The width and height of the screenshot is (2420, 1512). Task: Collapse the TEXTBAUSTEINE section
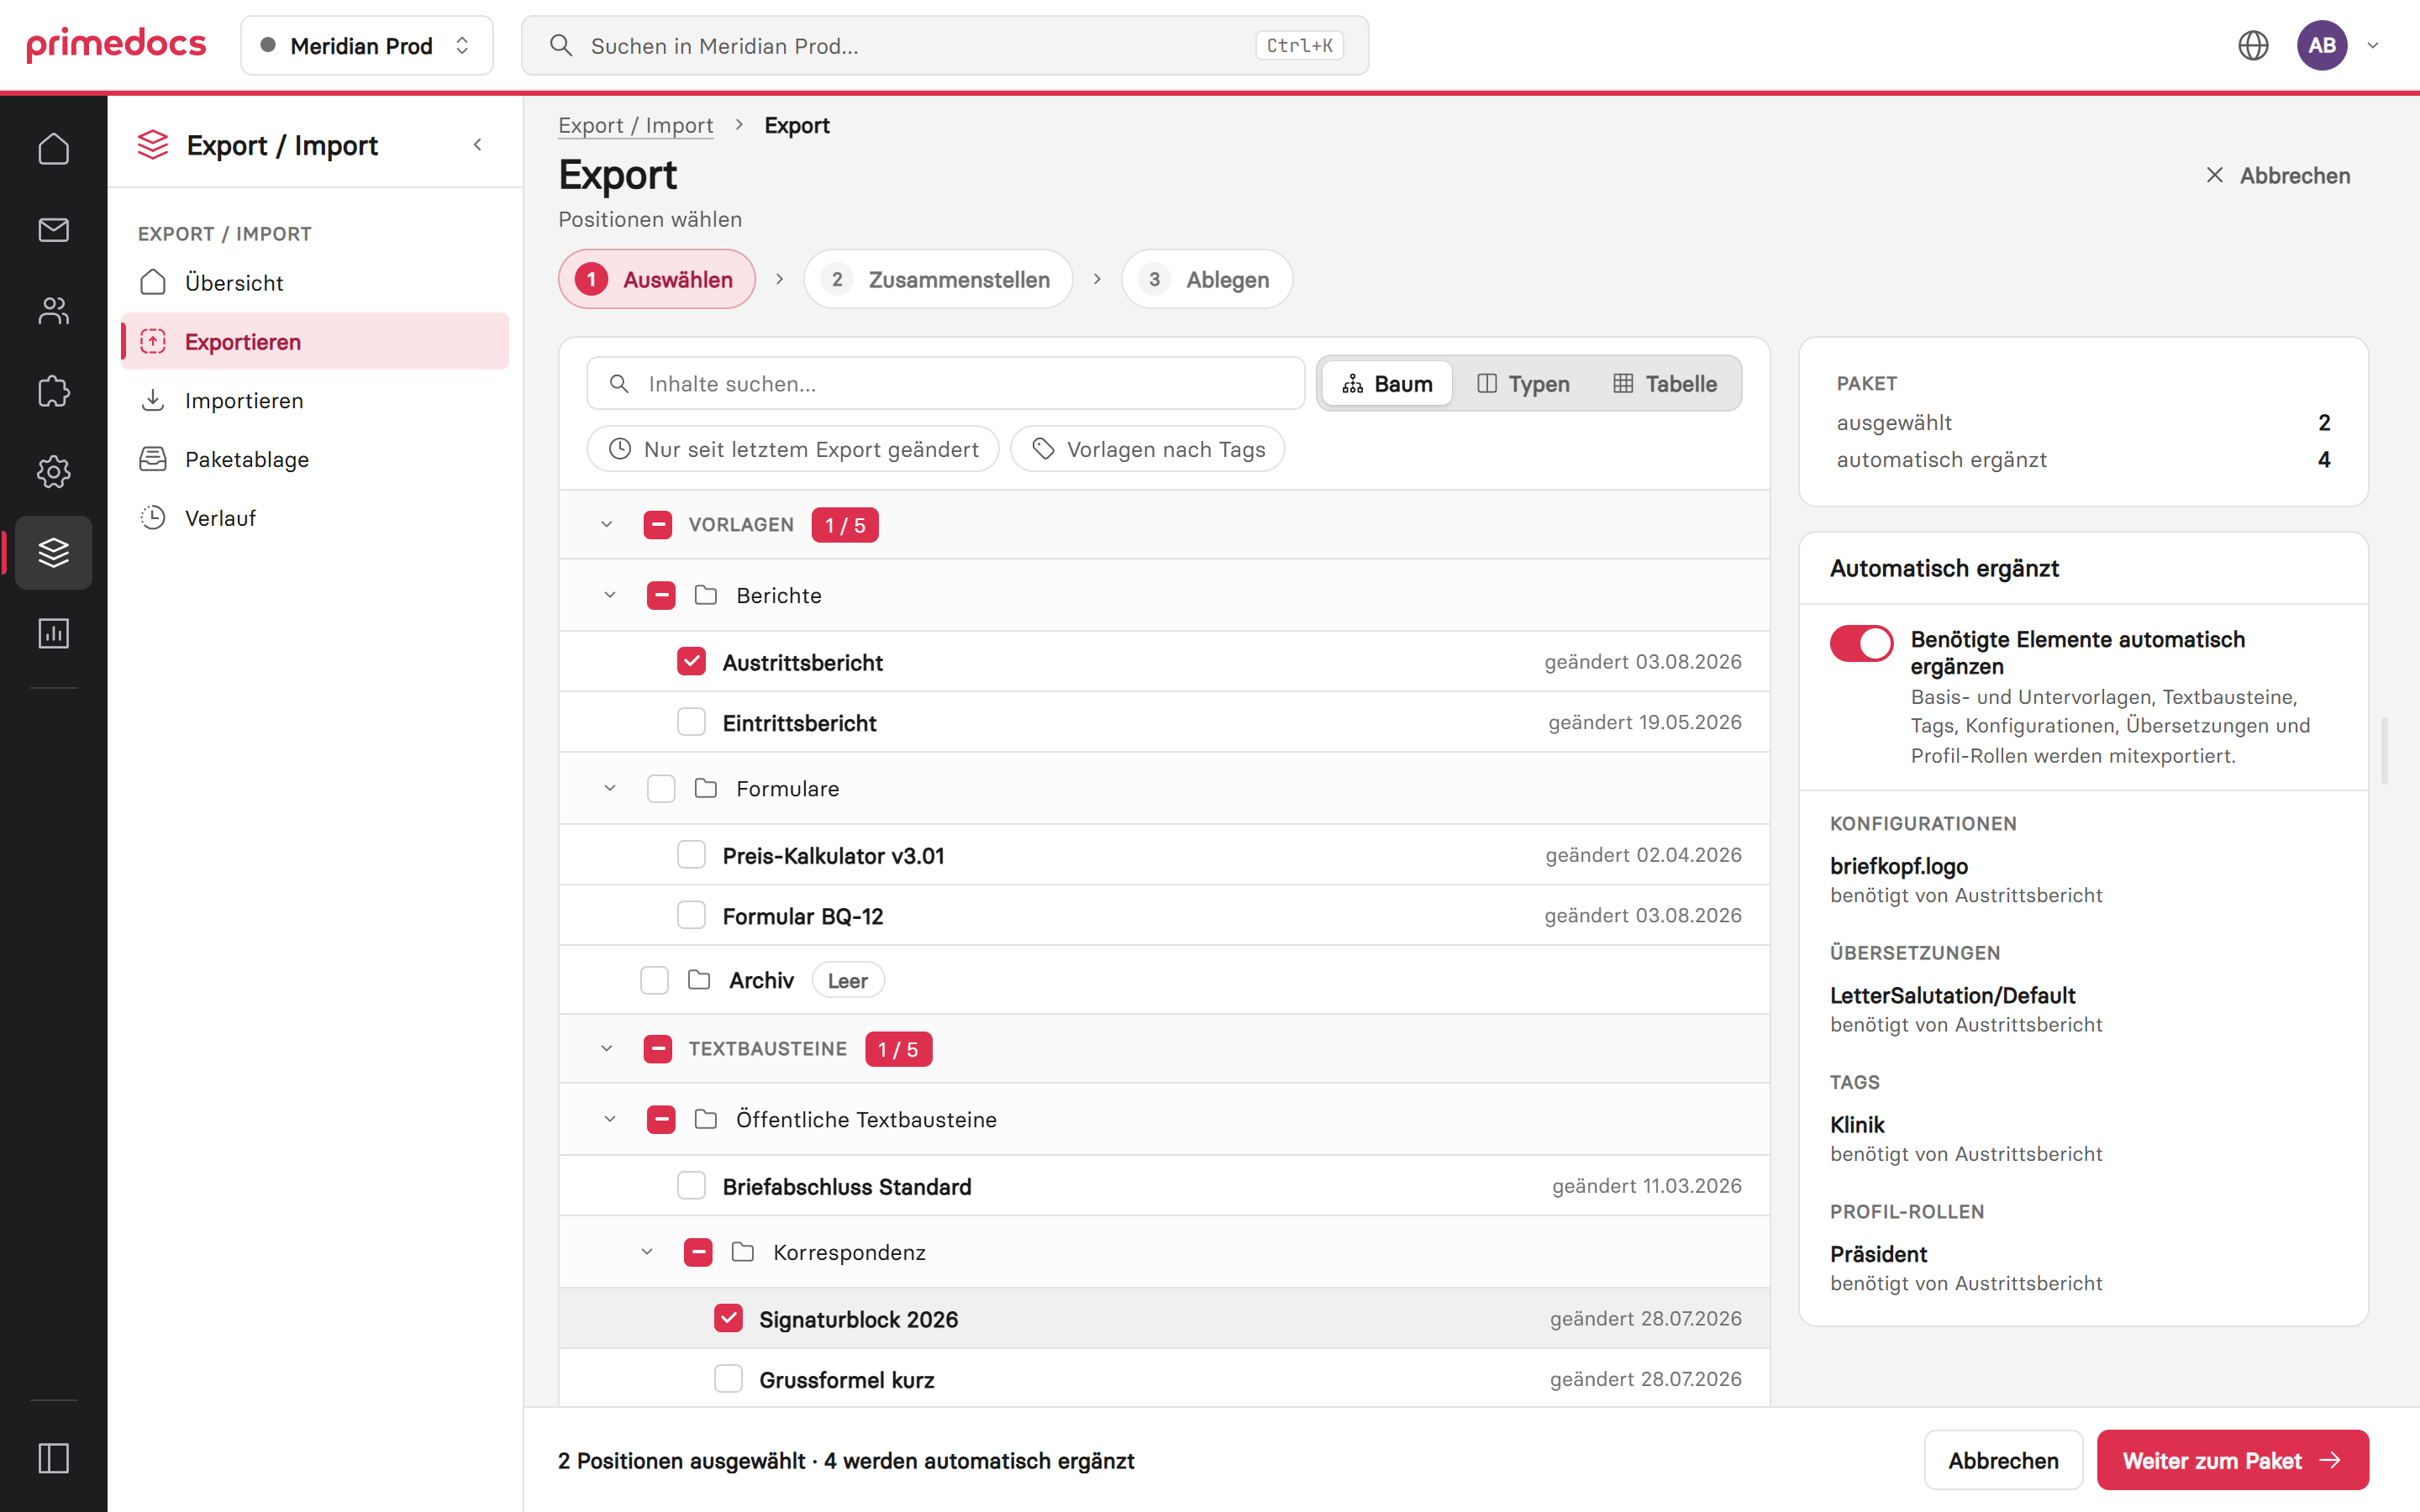point(606,1048)
